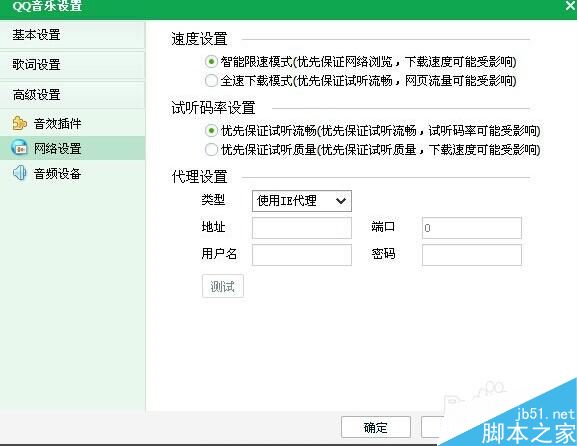Click the 音效插件 puzzle-piece icon
This screenshot has height=446, width=577.
tap(19, 123)
